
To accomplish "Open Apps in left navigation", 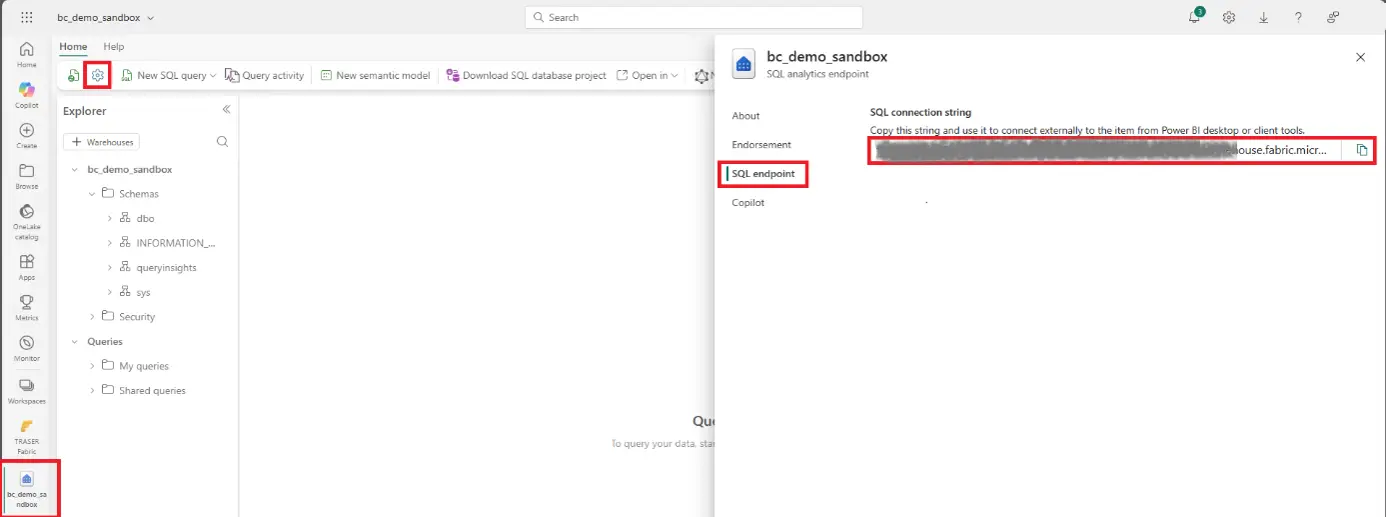I will [27, 267].
